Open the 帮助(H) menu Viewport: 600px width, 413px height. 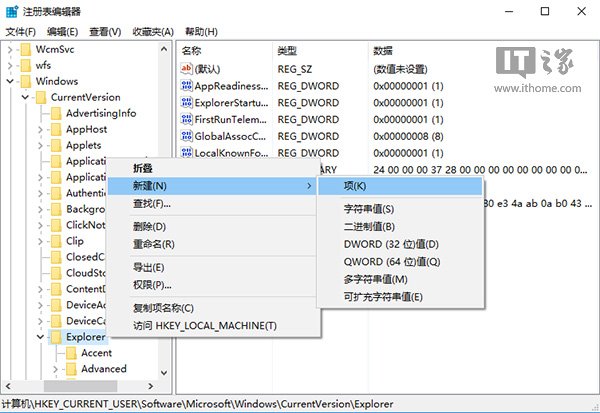coord(201,32)
